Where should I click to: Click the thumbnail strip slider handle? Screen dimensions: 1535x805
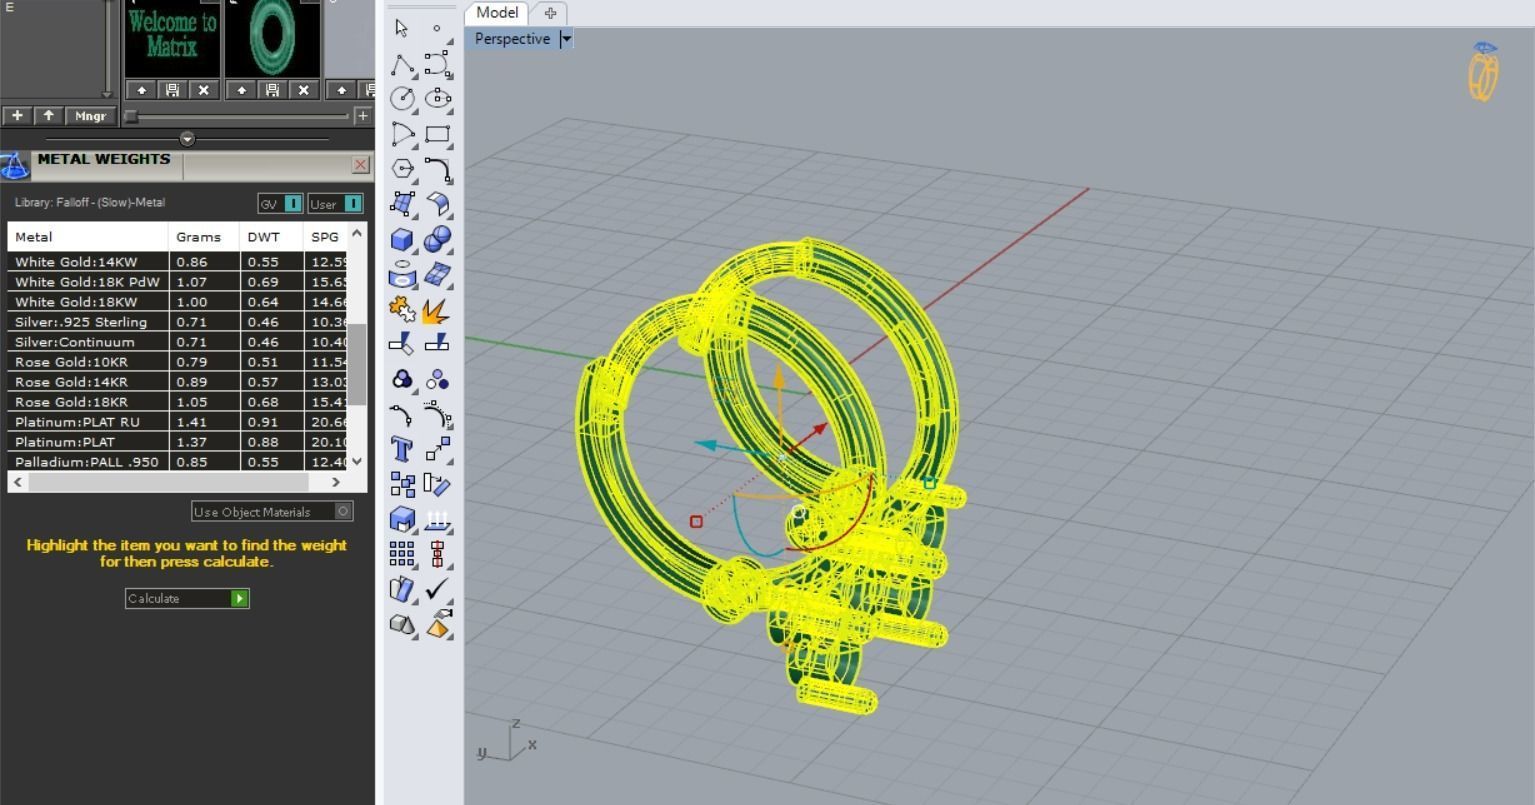coord(131,116)
